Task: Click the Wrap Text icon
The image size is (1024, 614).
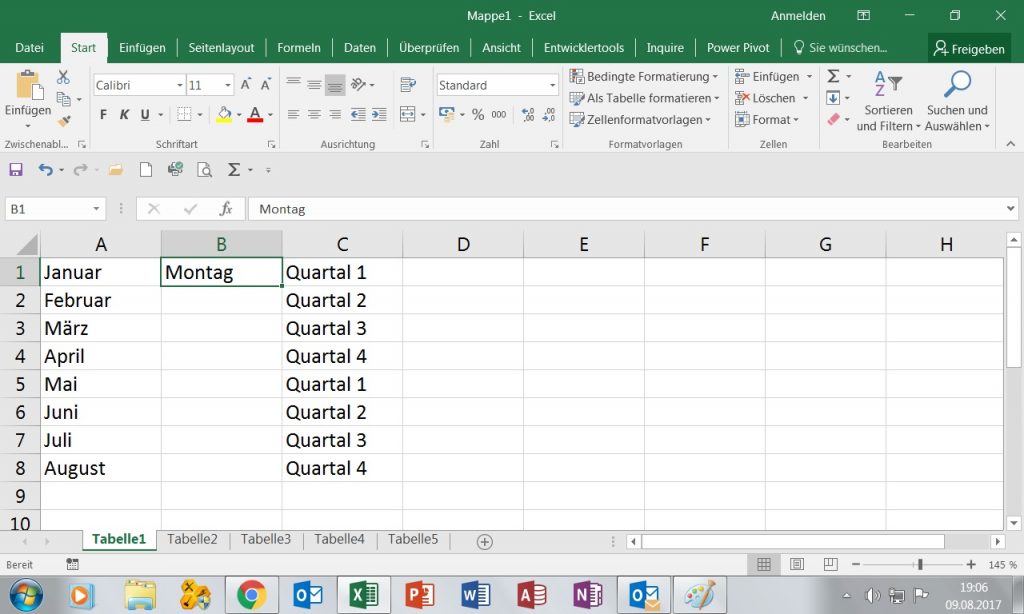Action: (x=408, y=84)
